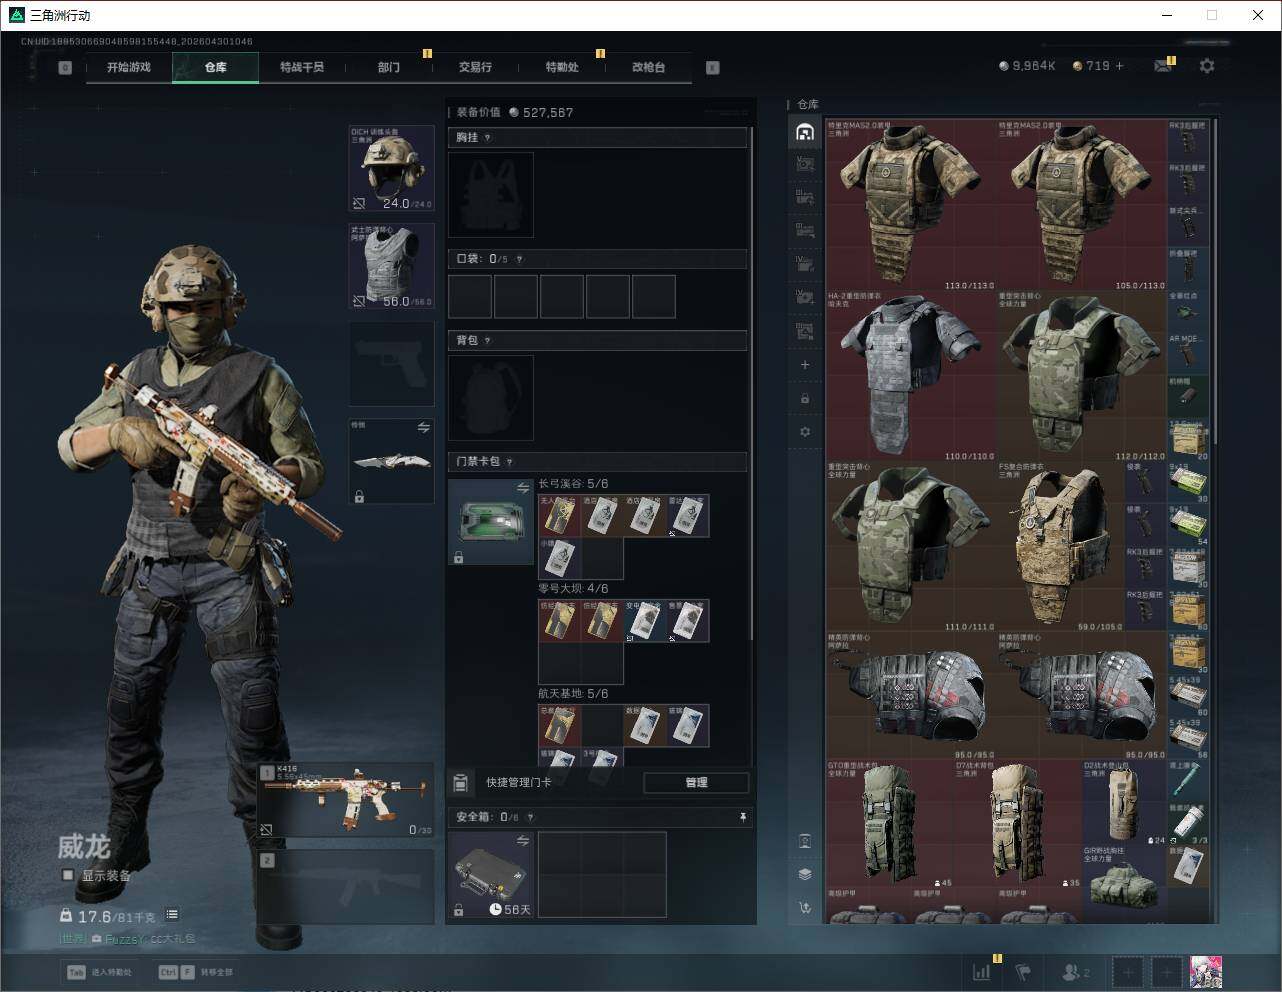Click the 管理 button
This screenshot has height=992, width=1282.
696,782
